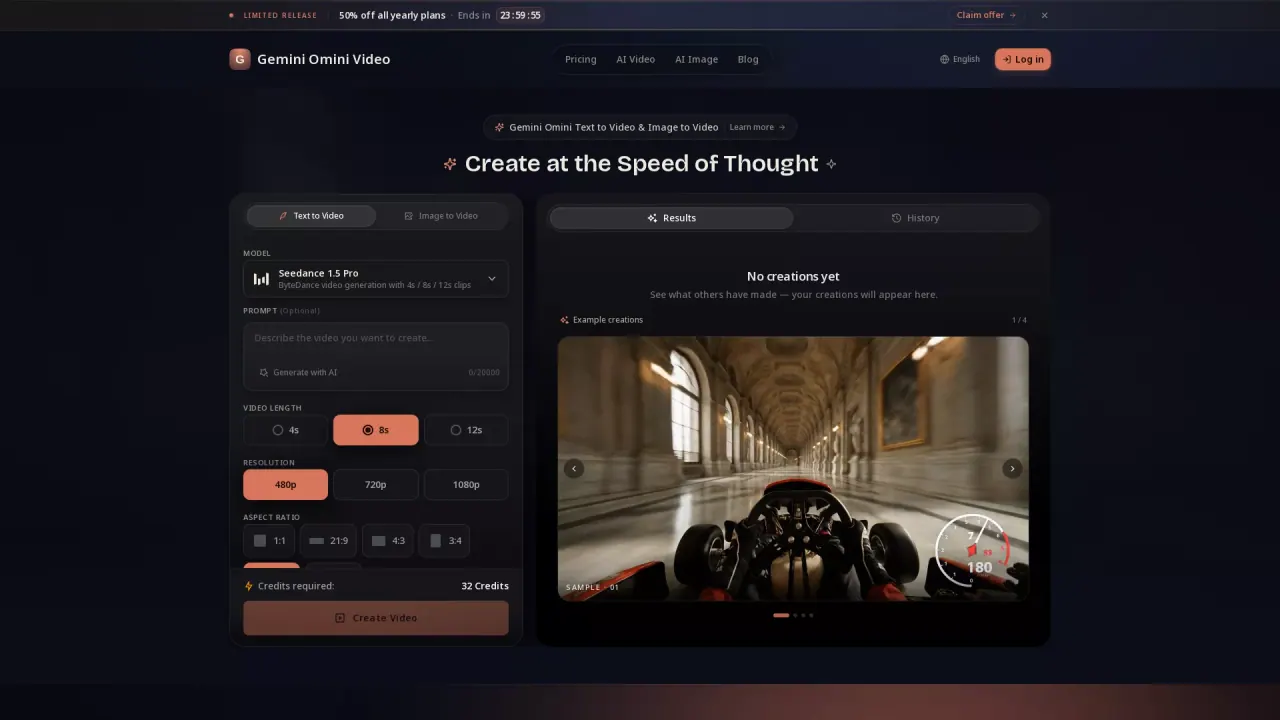1280x720 pixels.
Task: Open the Results tab
Action: pos(671,218)
